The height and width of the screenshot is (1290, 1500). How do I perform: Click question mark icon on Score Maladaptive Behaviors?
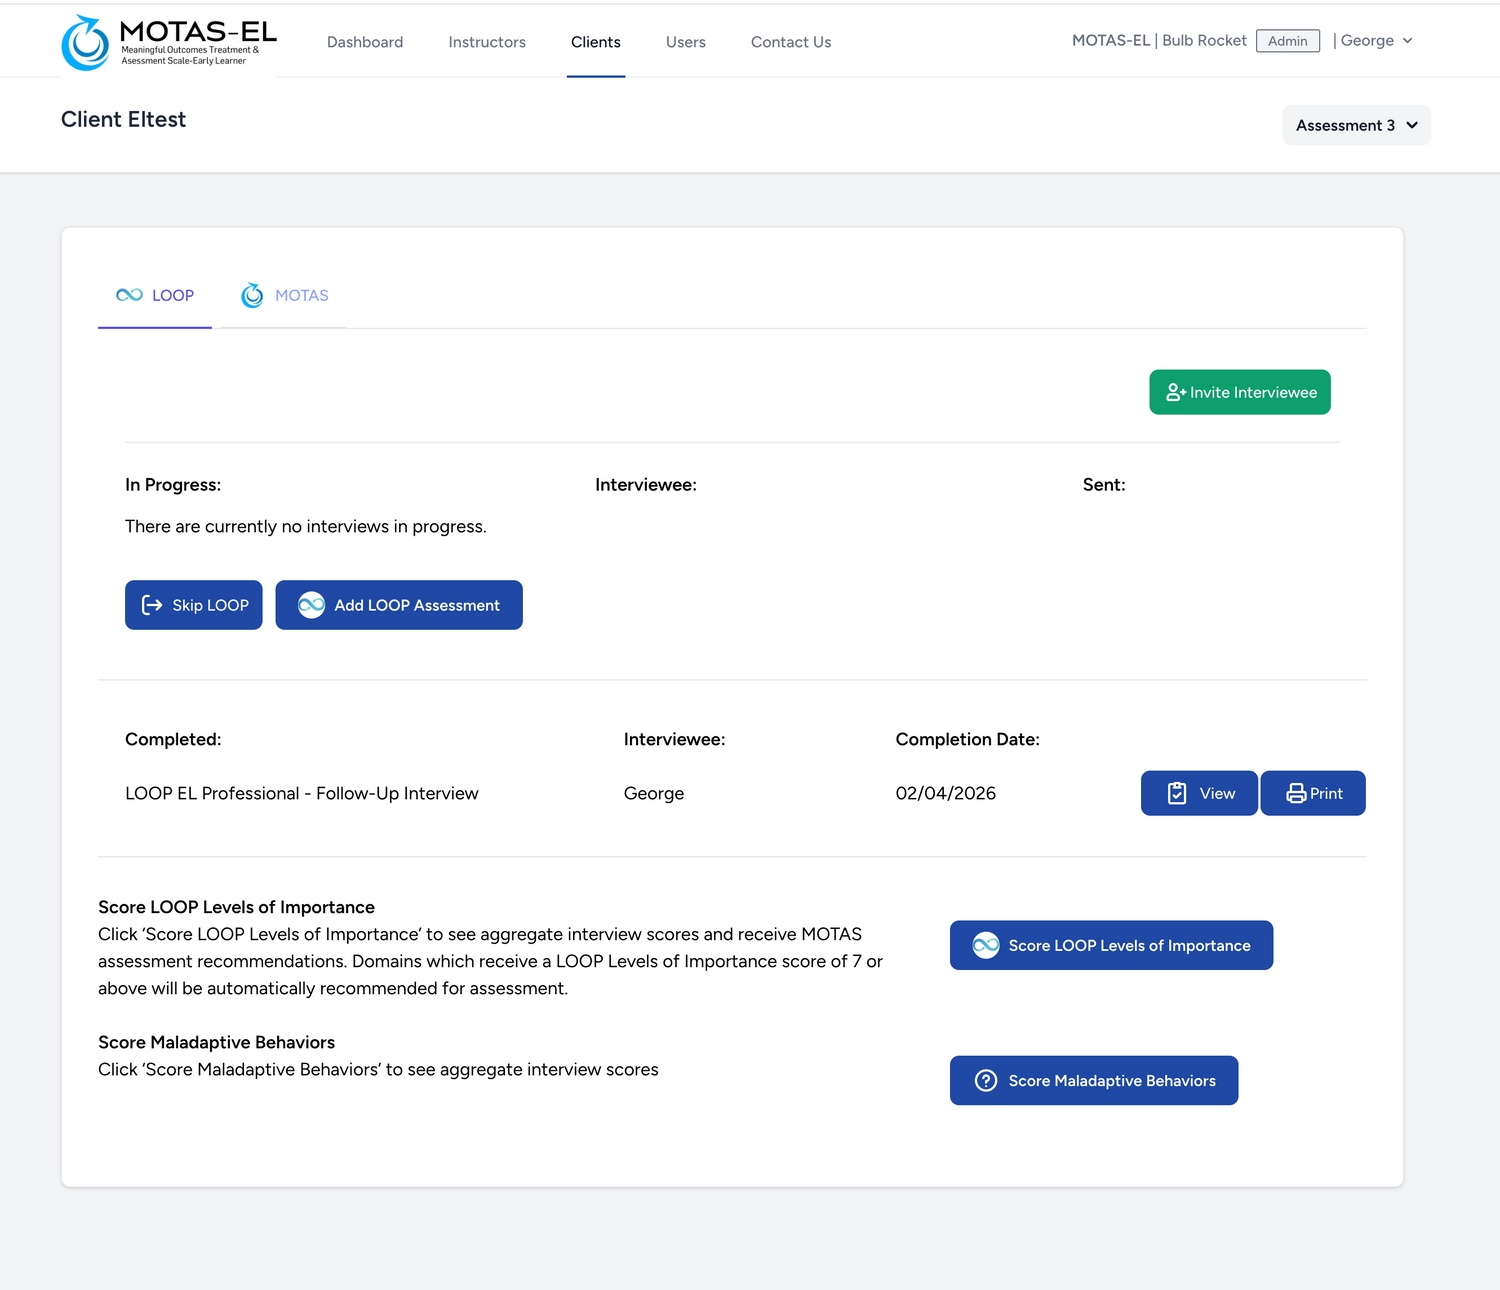point(986,1081)
